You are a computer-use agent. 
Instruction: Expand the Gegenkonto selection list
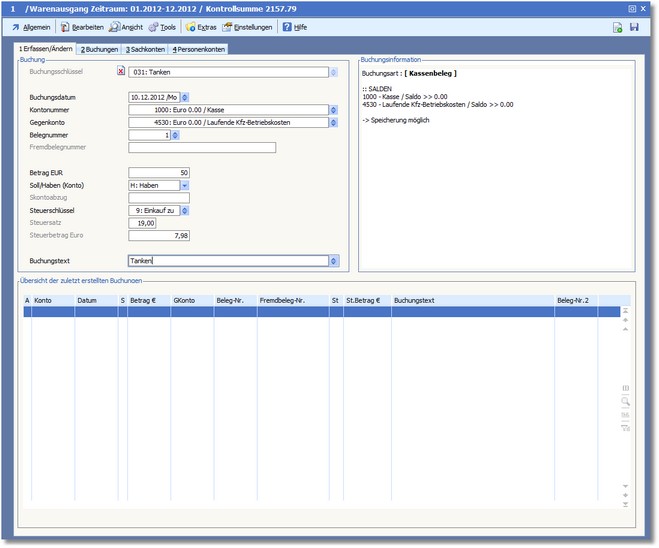(x=333, y=123)
